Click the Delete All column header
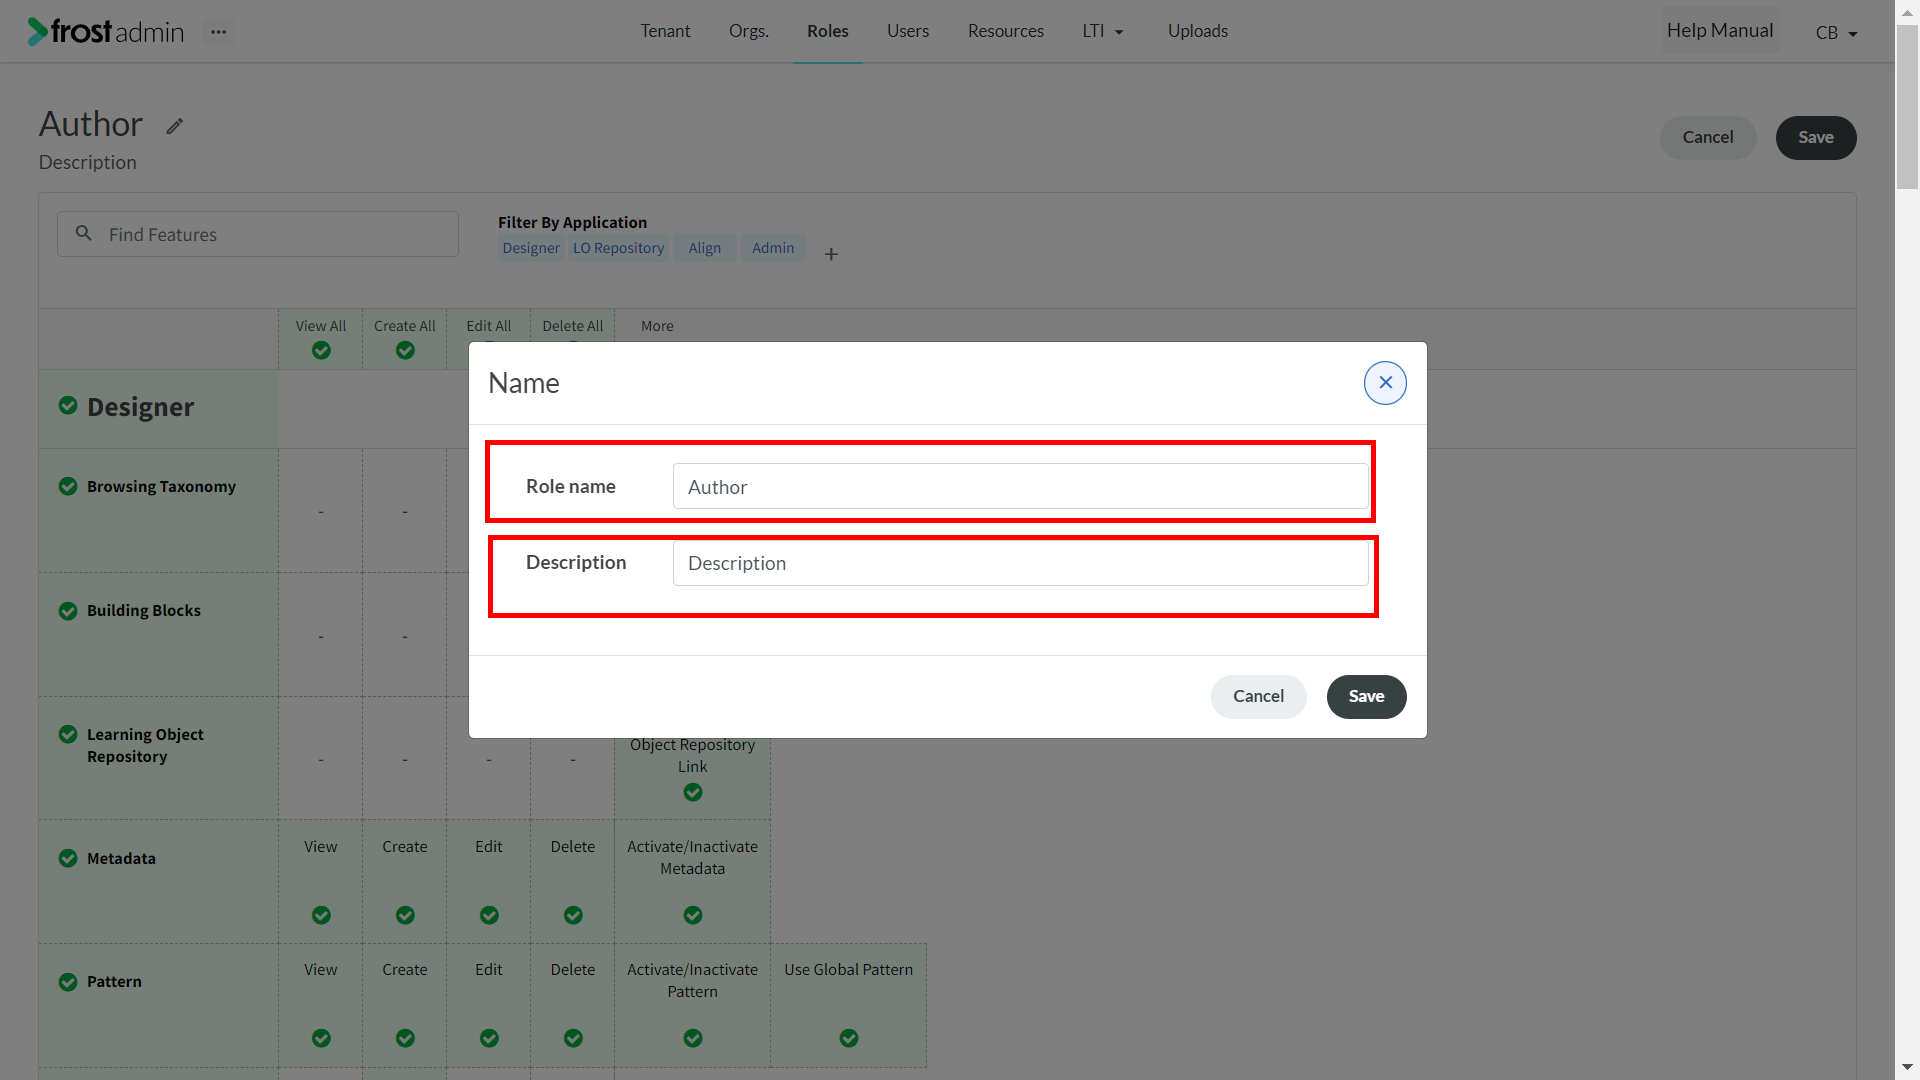Viewport: 1920px width, 1080px height. [573, 326]
